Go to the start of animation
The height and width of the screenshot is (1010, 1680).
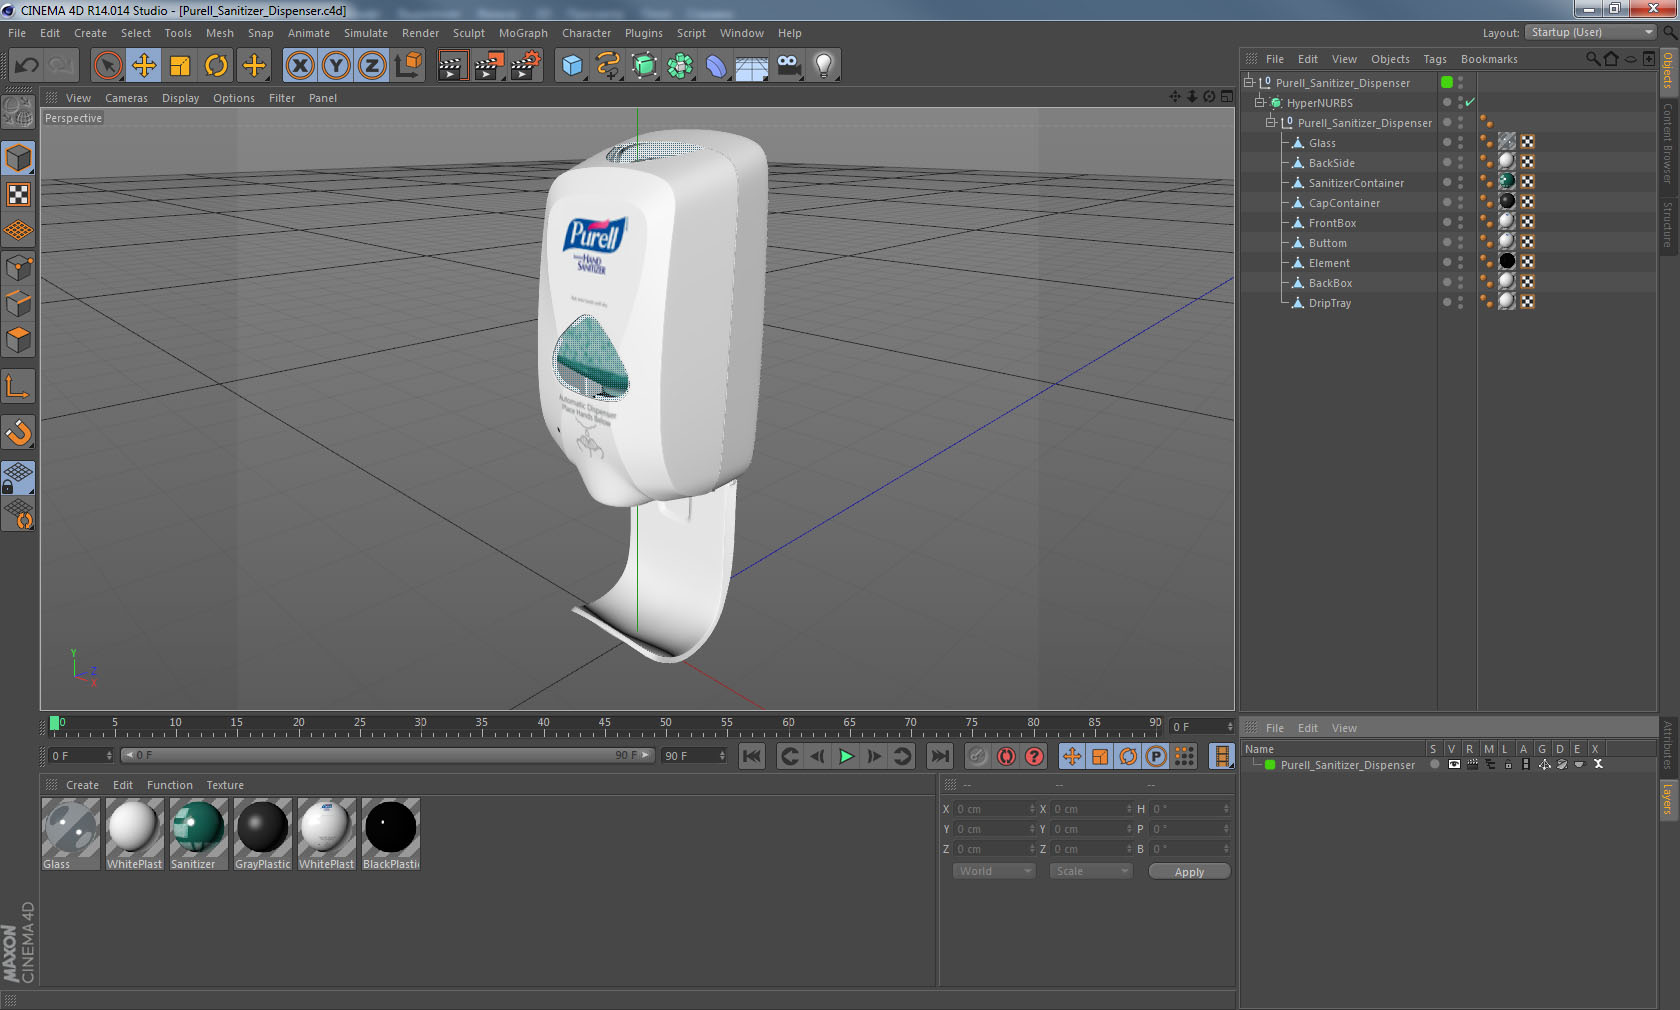point(752,756)
